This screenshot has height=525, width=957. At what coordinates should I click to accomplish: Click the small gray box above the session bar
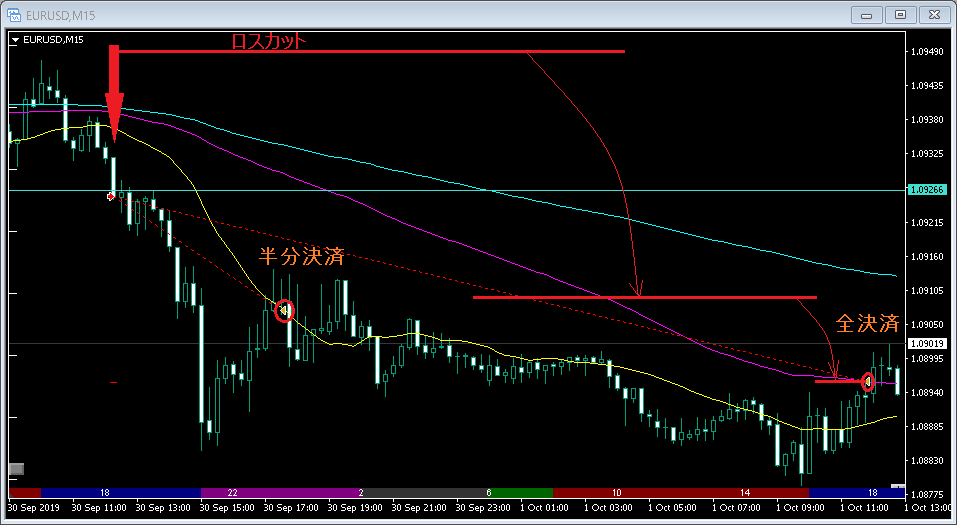point(16,469)
